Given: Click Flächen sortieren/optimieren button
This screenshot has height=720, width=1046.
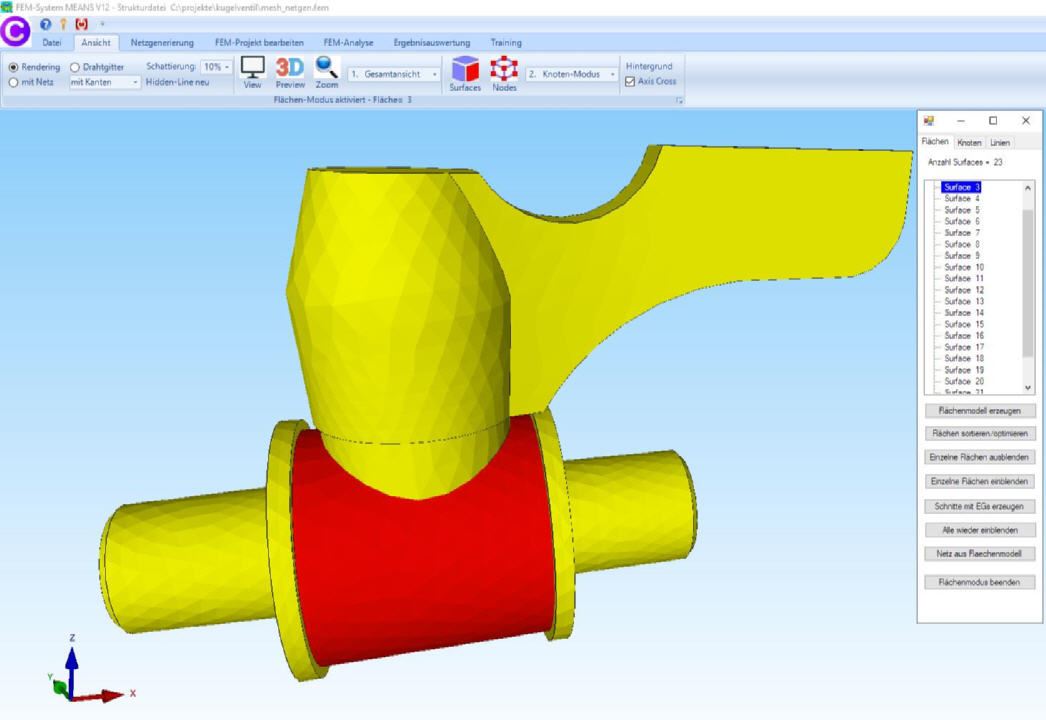Looking at the screenshot, I should (979, 434).
